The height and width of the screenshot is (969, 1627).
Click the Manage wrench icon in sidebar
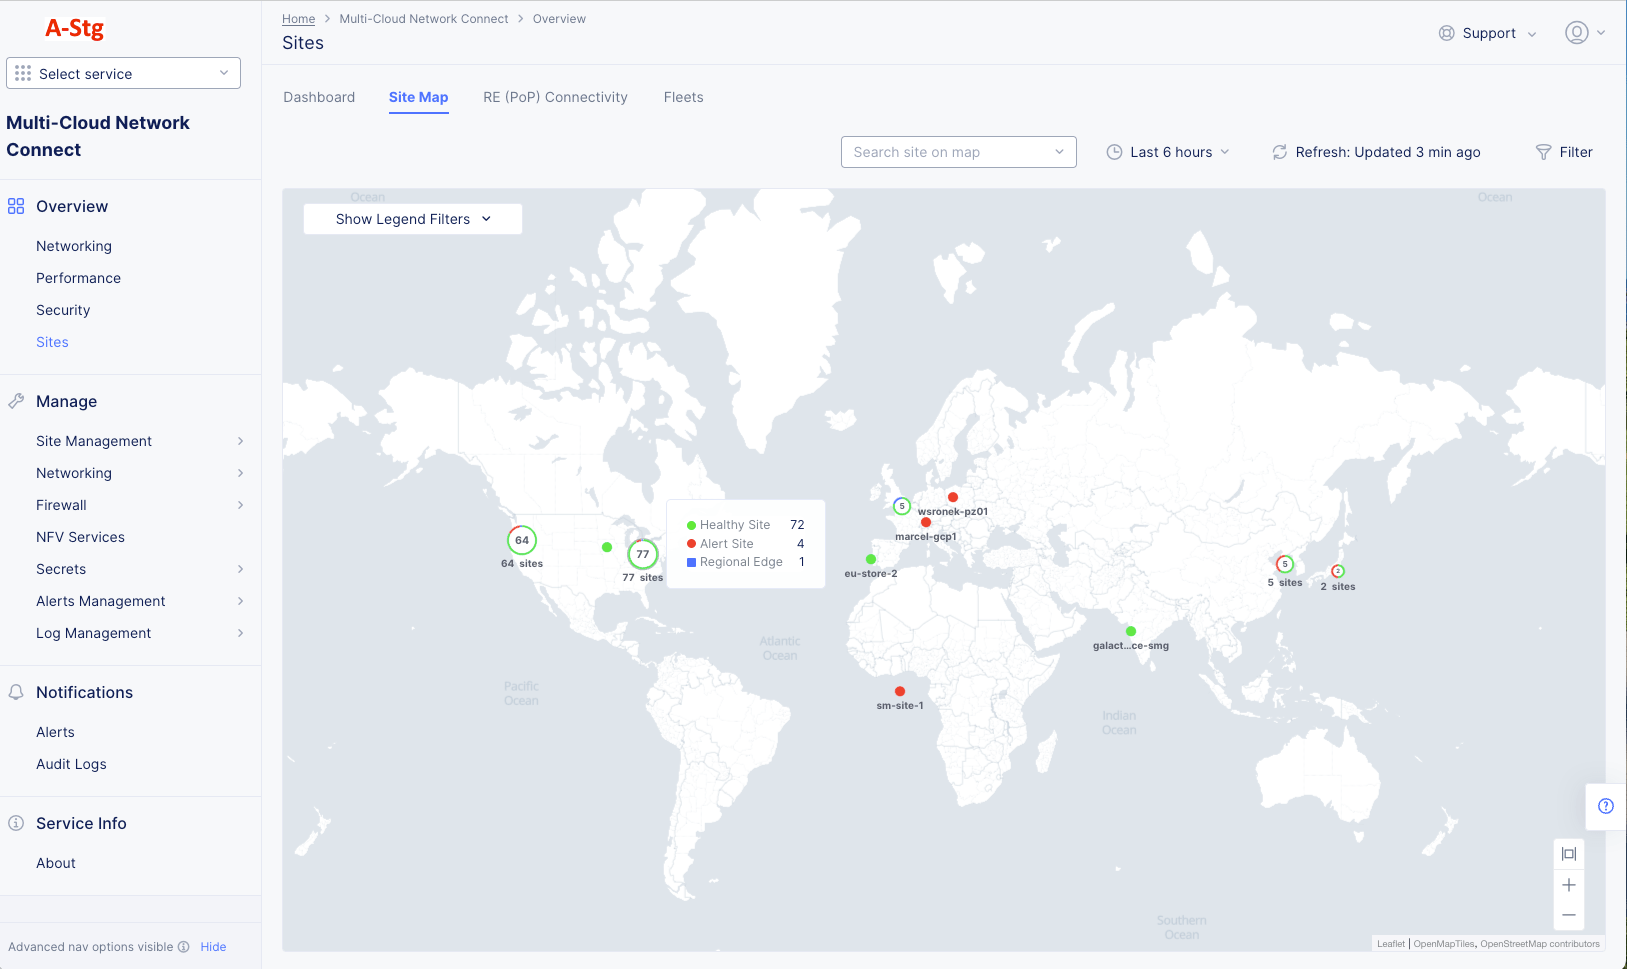pos(15,400)
